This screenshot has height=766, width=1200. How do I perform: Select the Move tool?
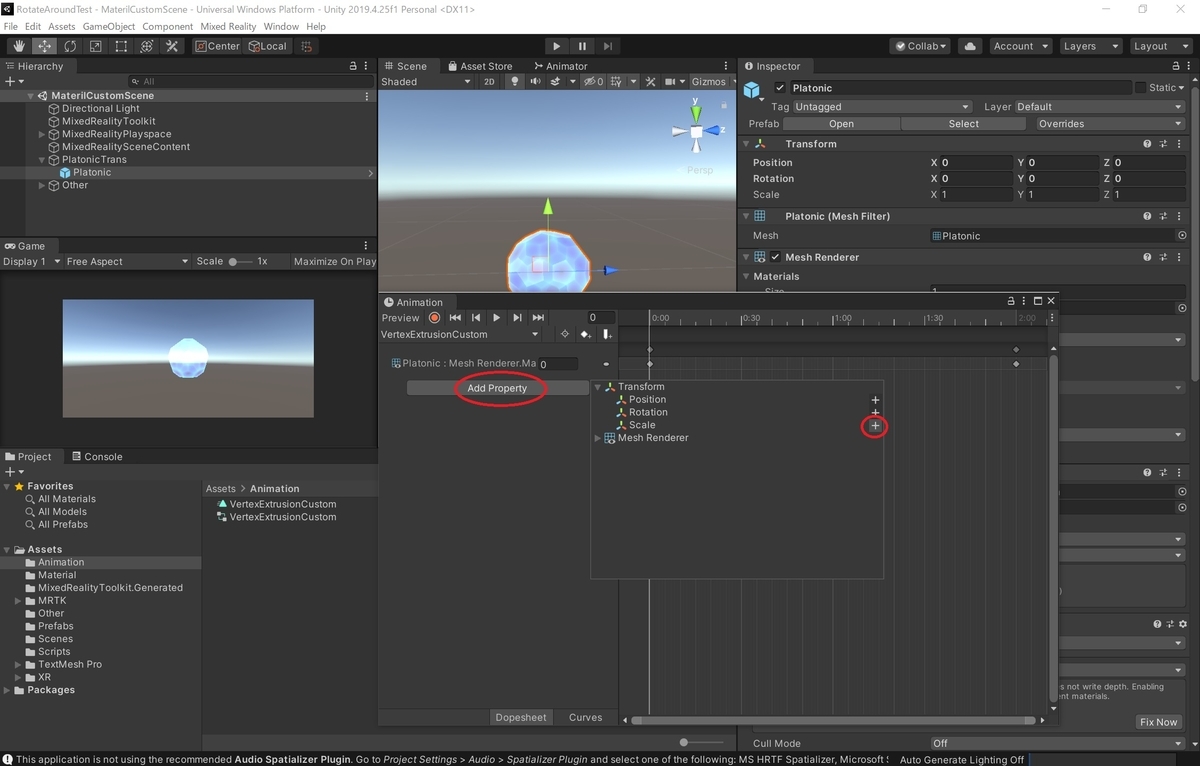pos(45,46)
